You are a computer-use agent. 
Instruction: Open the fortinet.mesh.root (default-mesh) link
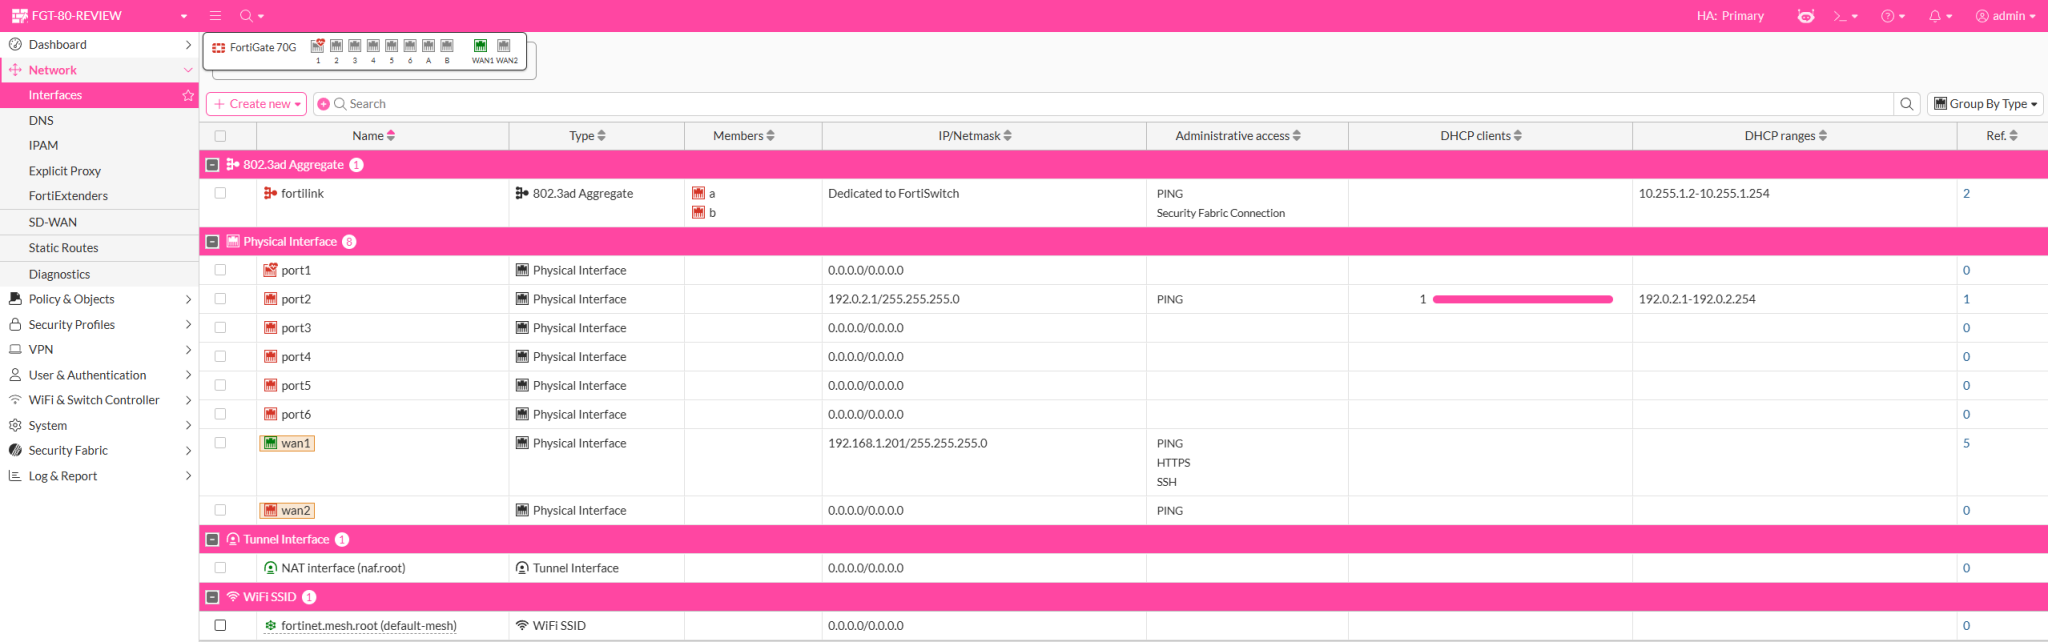[369, 626]
